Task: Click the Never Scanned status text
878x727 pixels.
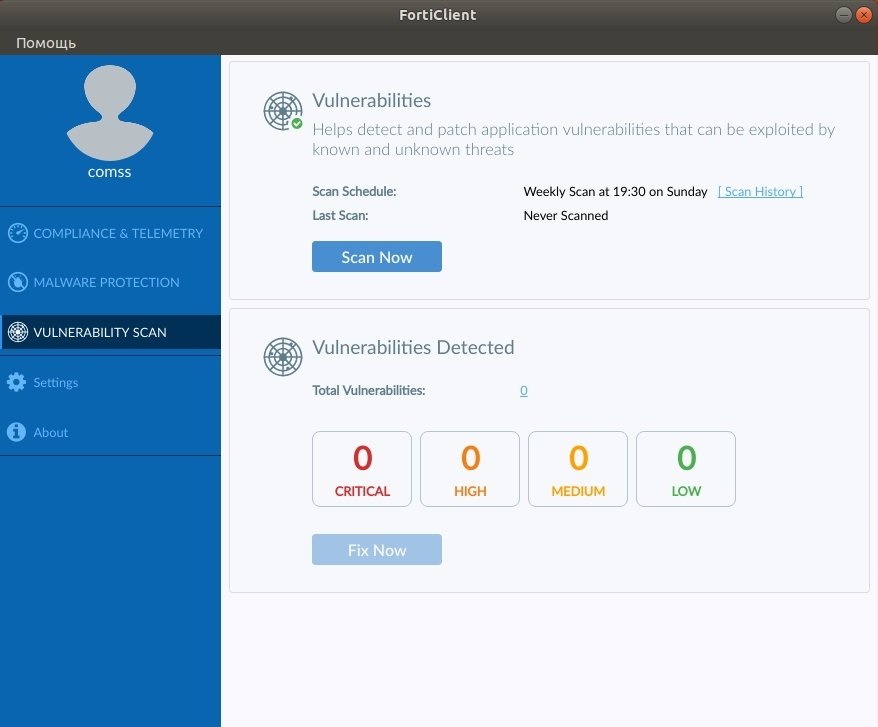Action: (566, 216)
